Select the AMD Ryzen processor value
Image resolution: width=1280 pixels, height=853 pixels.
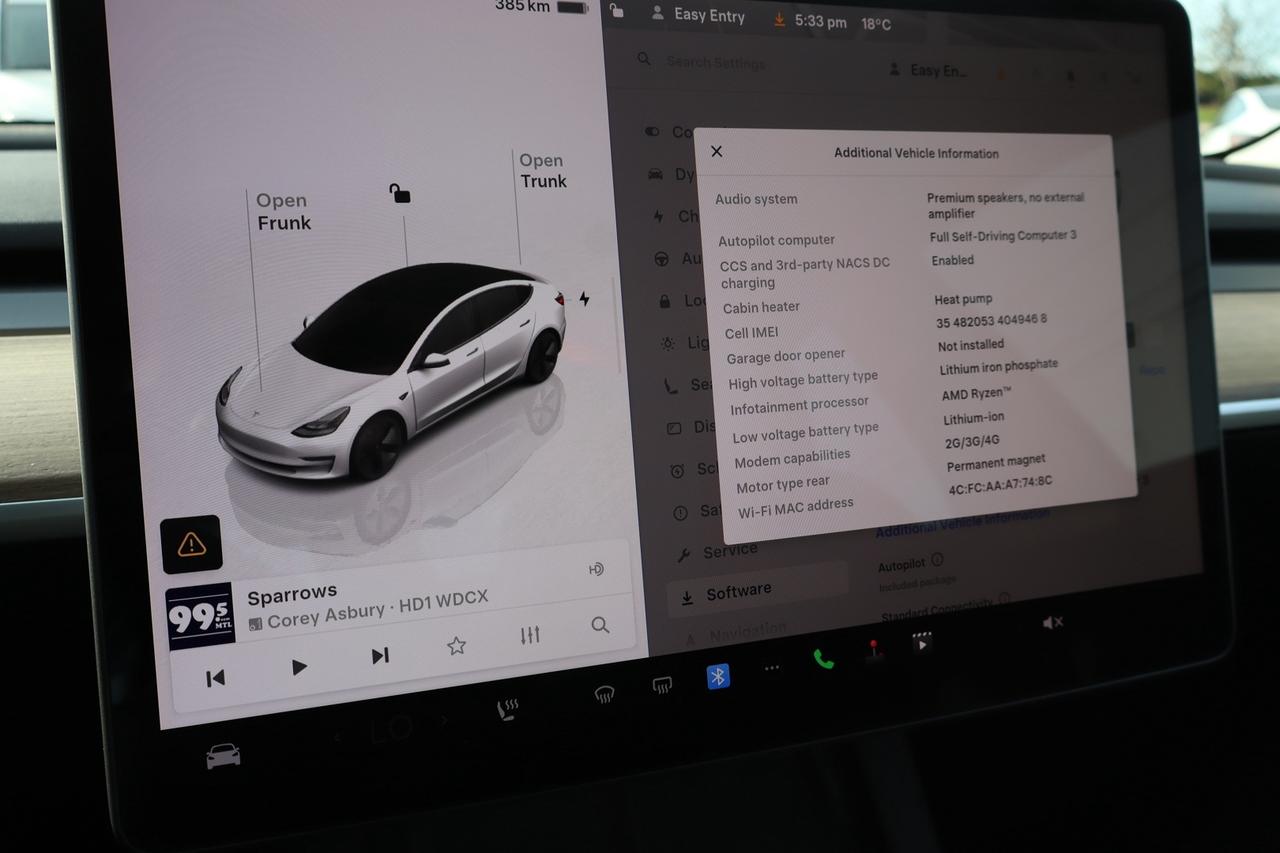[976, 394]
